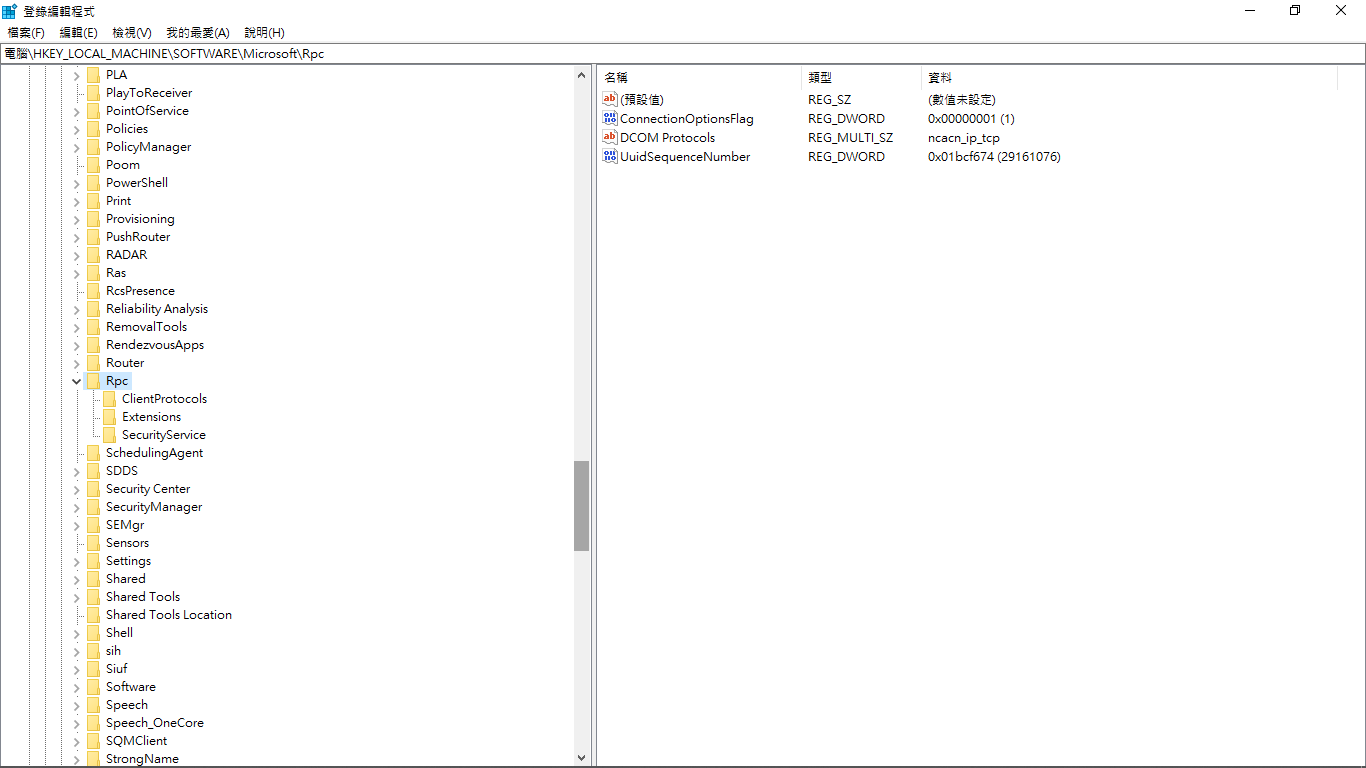This screenshot has height=768, width=1366.
Task: Click the registry path address bar
Action: tap(683, 54)
